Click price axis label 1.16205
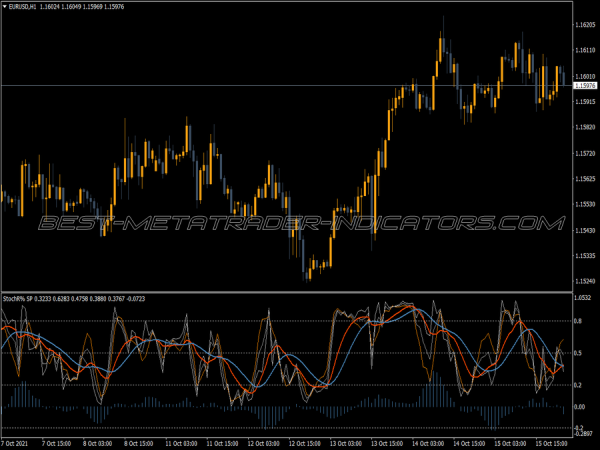600x450 pixels. click(585, 25)
